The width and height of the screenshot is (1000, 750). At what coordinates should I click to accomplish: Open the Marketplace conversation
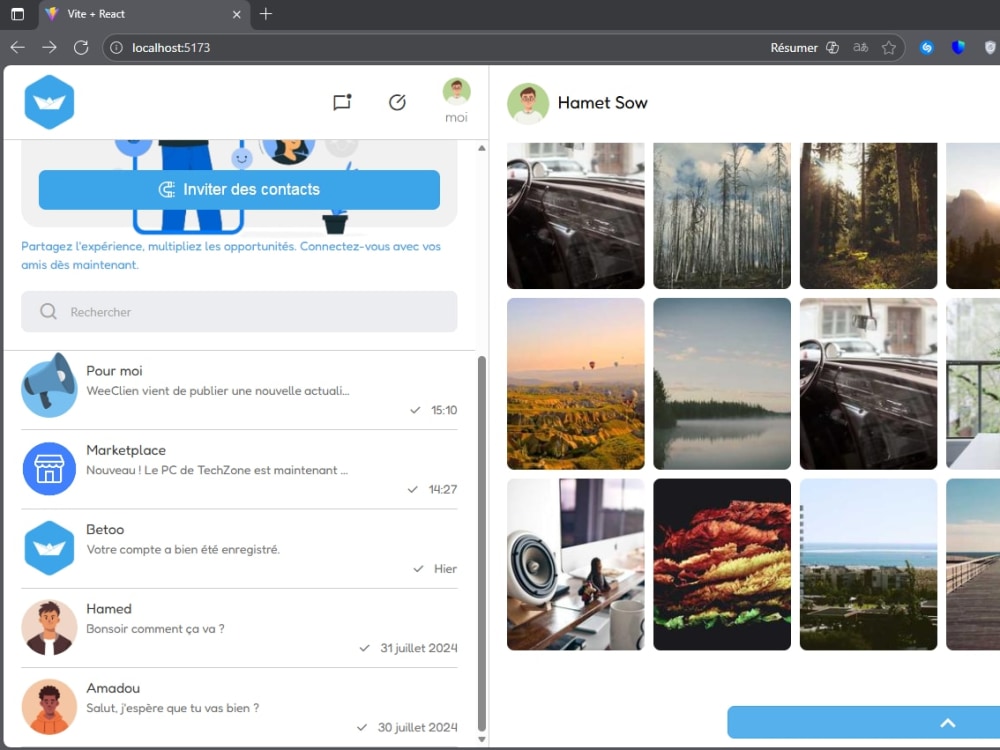pos(239,469)
